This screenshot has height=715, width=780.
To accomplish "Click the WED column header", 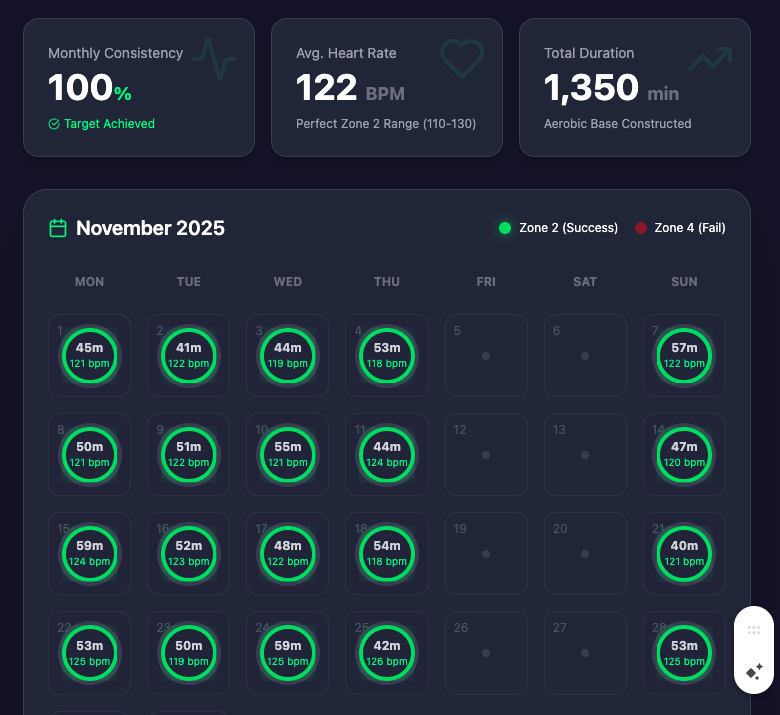I will tap(288, 282).
